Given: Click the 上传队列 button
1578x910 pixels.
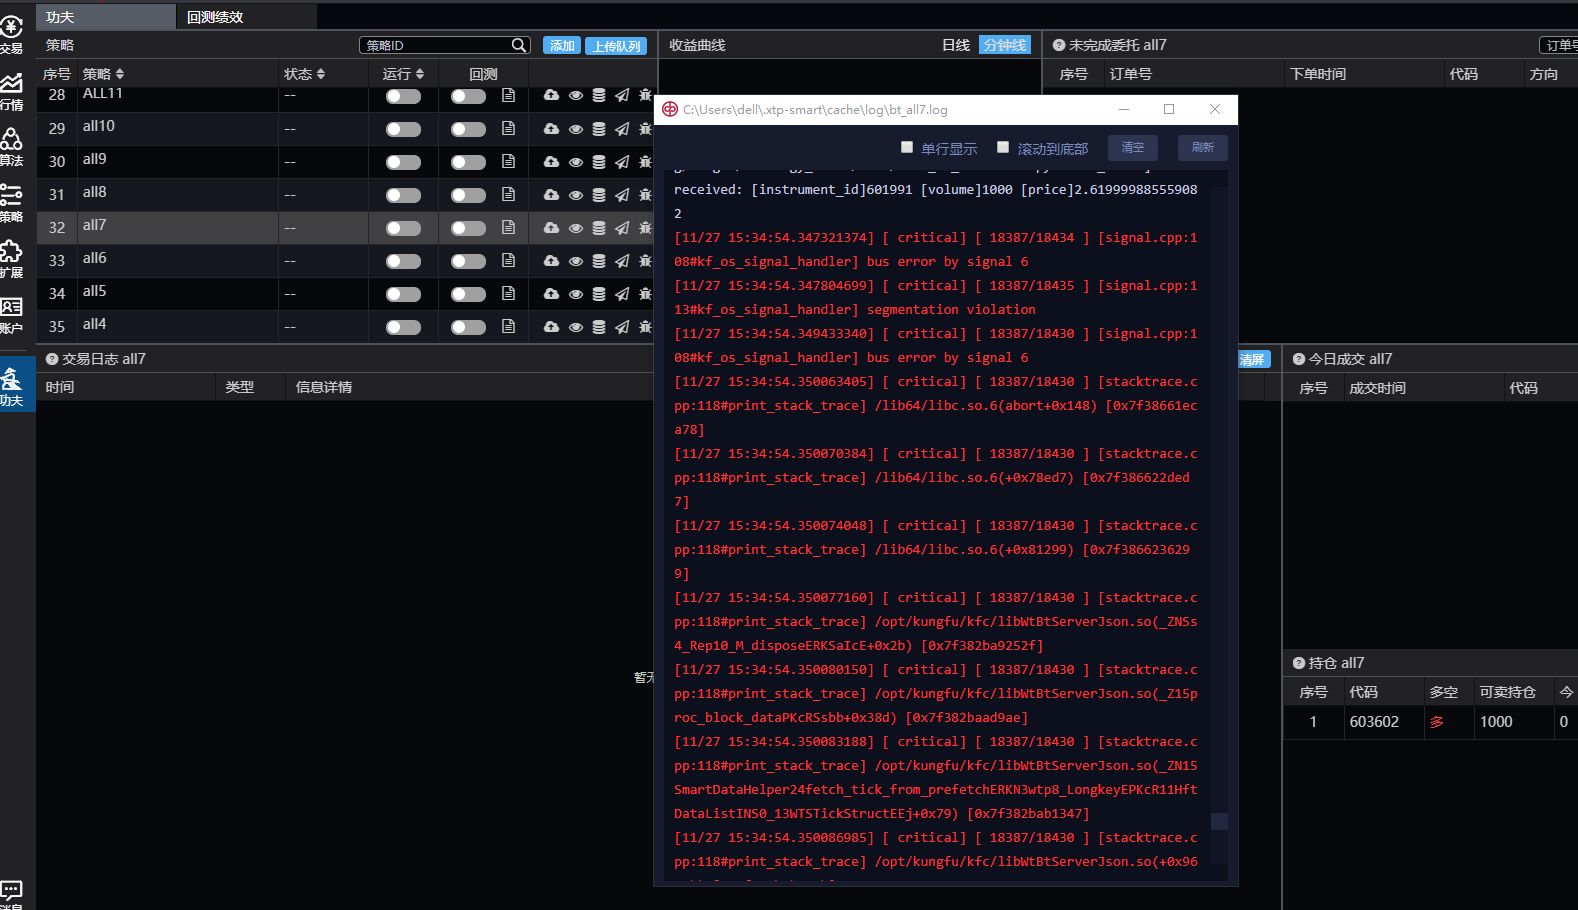Looking at the screenshot, I should point(616,46).
